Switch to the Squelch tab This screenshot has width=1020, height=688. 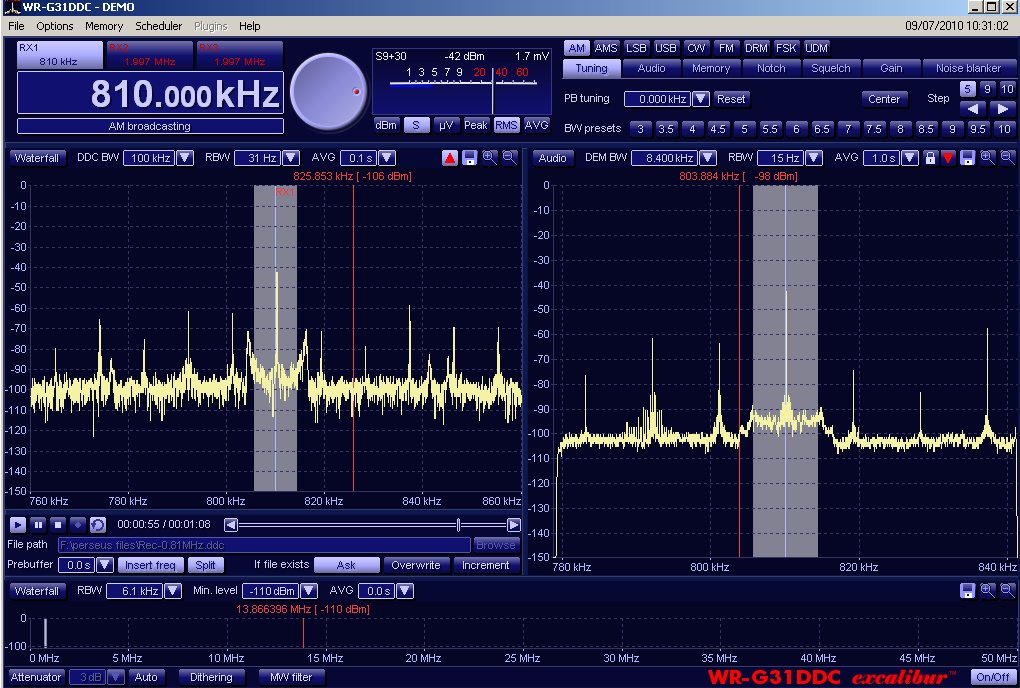tap(831, 68)
